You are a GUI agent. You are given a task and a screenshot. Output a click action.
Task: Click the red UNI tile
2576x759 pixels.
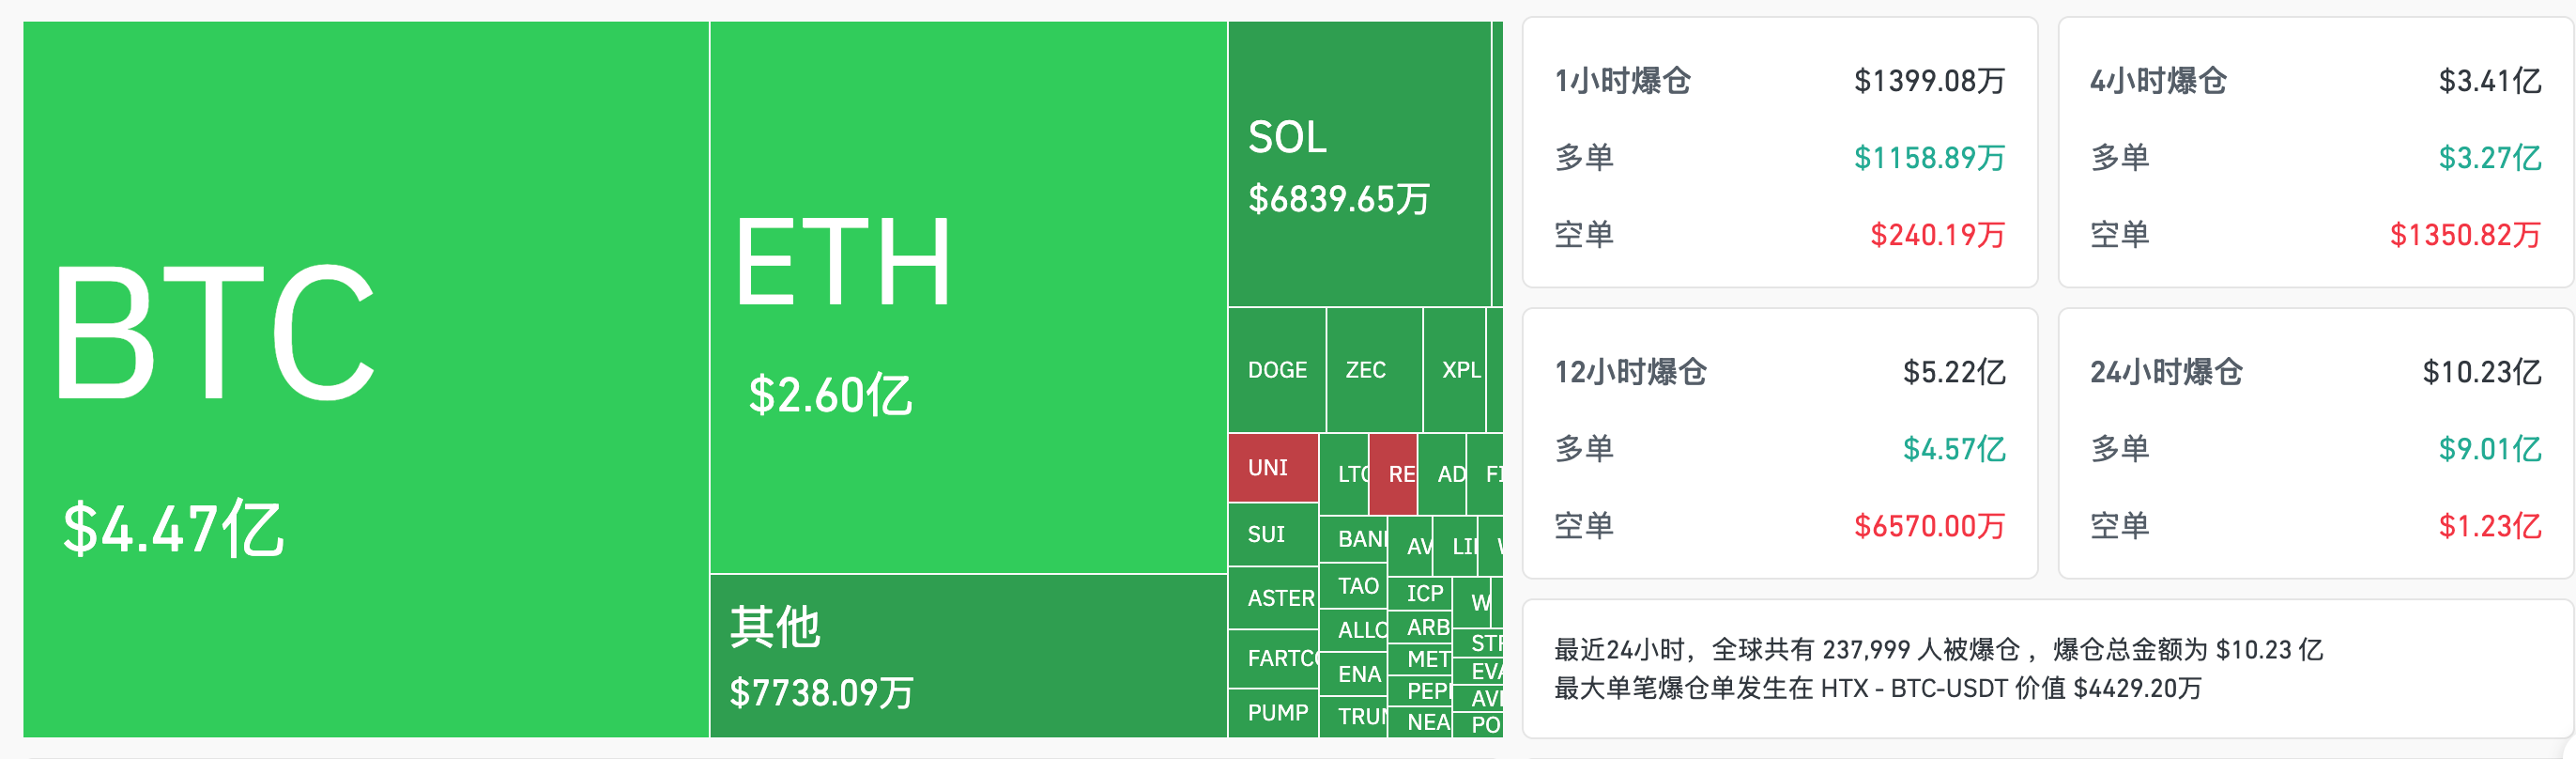click(1272, 468)
